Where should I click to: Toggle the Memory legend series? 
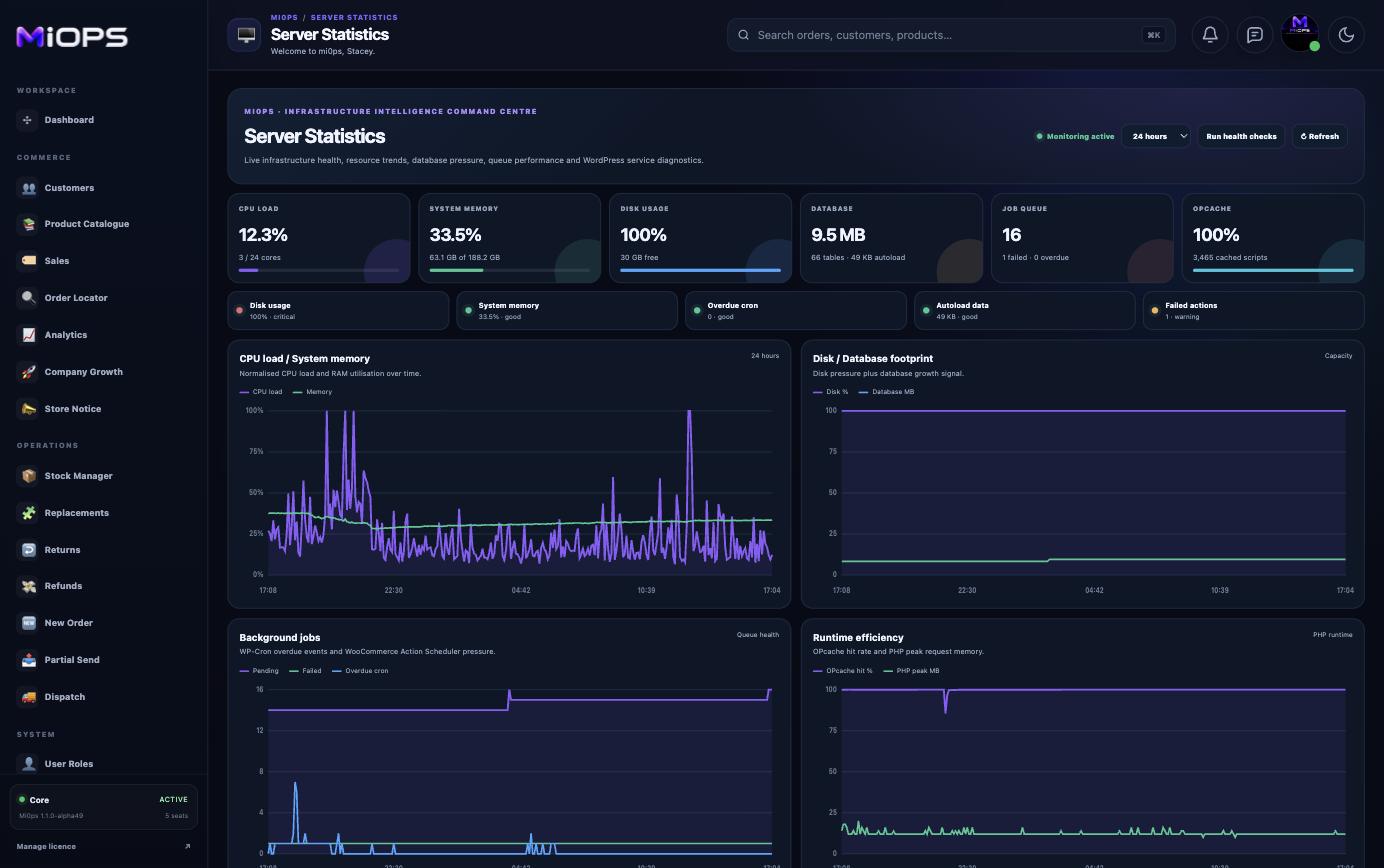click(313, 392)
